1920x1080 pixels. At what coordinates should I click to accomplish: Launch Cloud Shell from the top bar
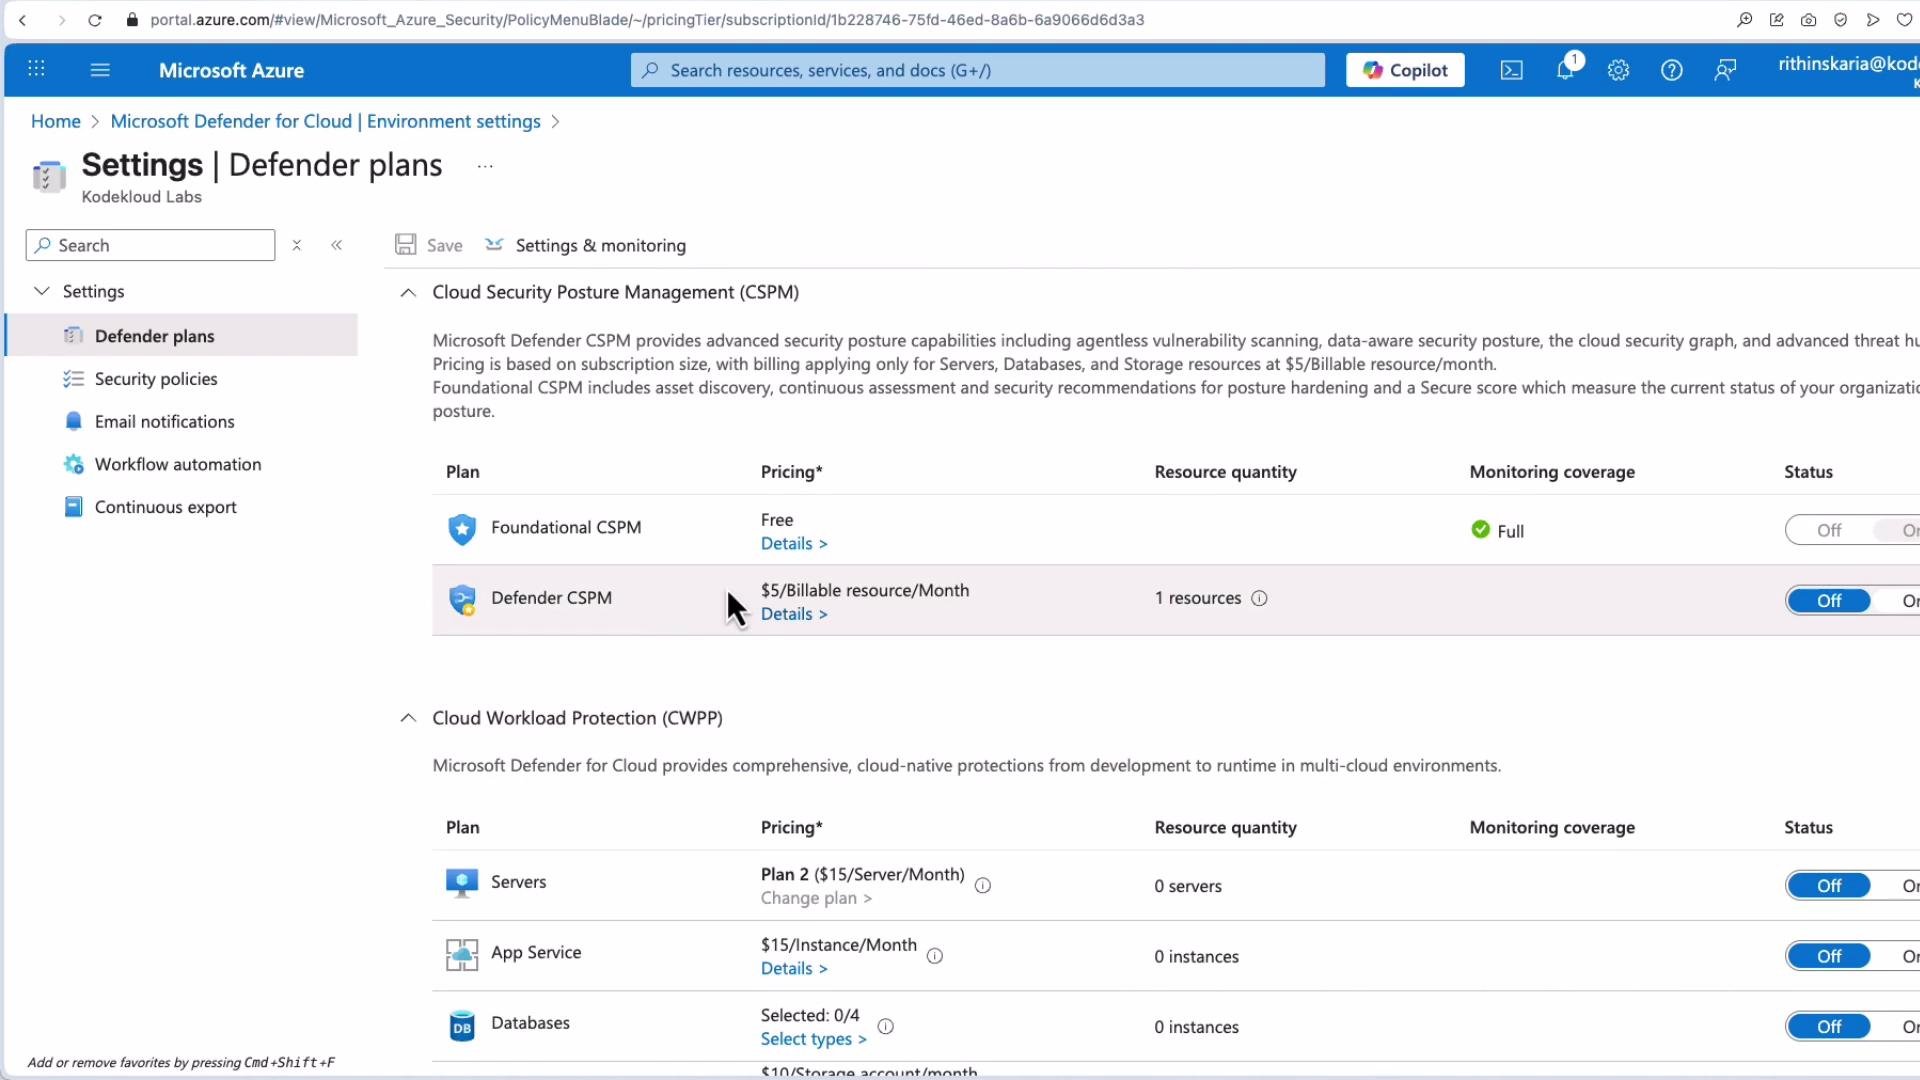point(1511,70)
